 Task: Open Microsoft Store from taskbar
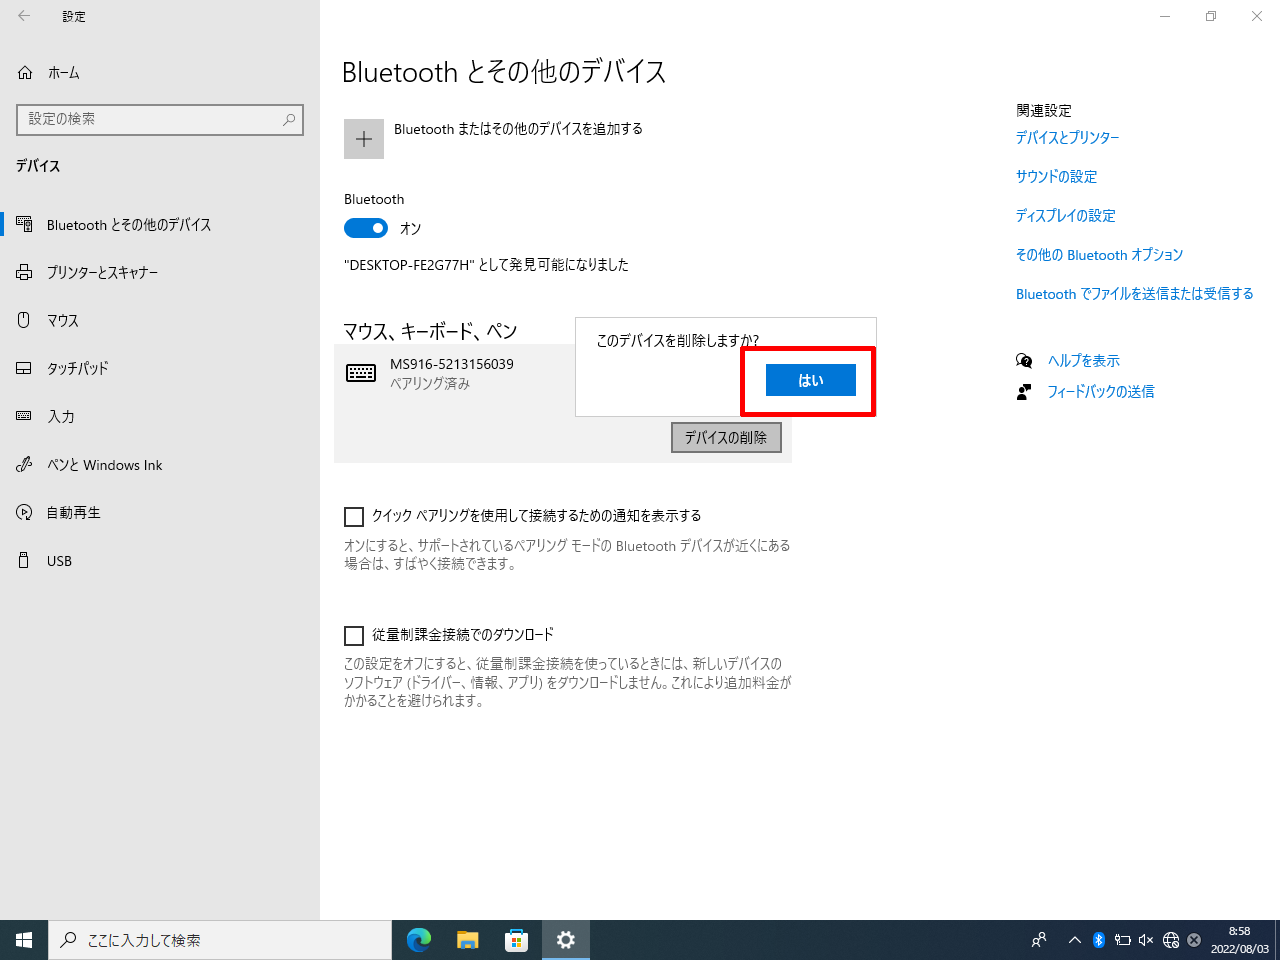point(516,940)
